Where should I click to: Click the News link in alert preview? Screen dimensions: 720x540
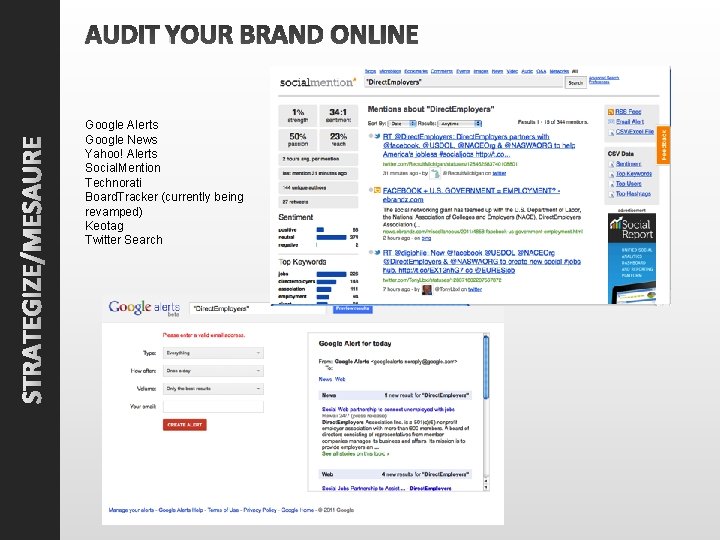325,379
